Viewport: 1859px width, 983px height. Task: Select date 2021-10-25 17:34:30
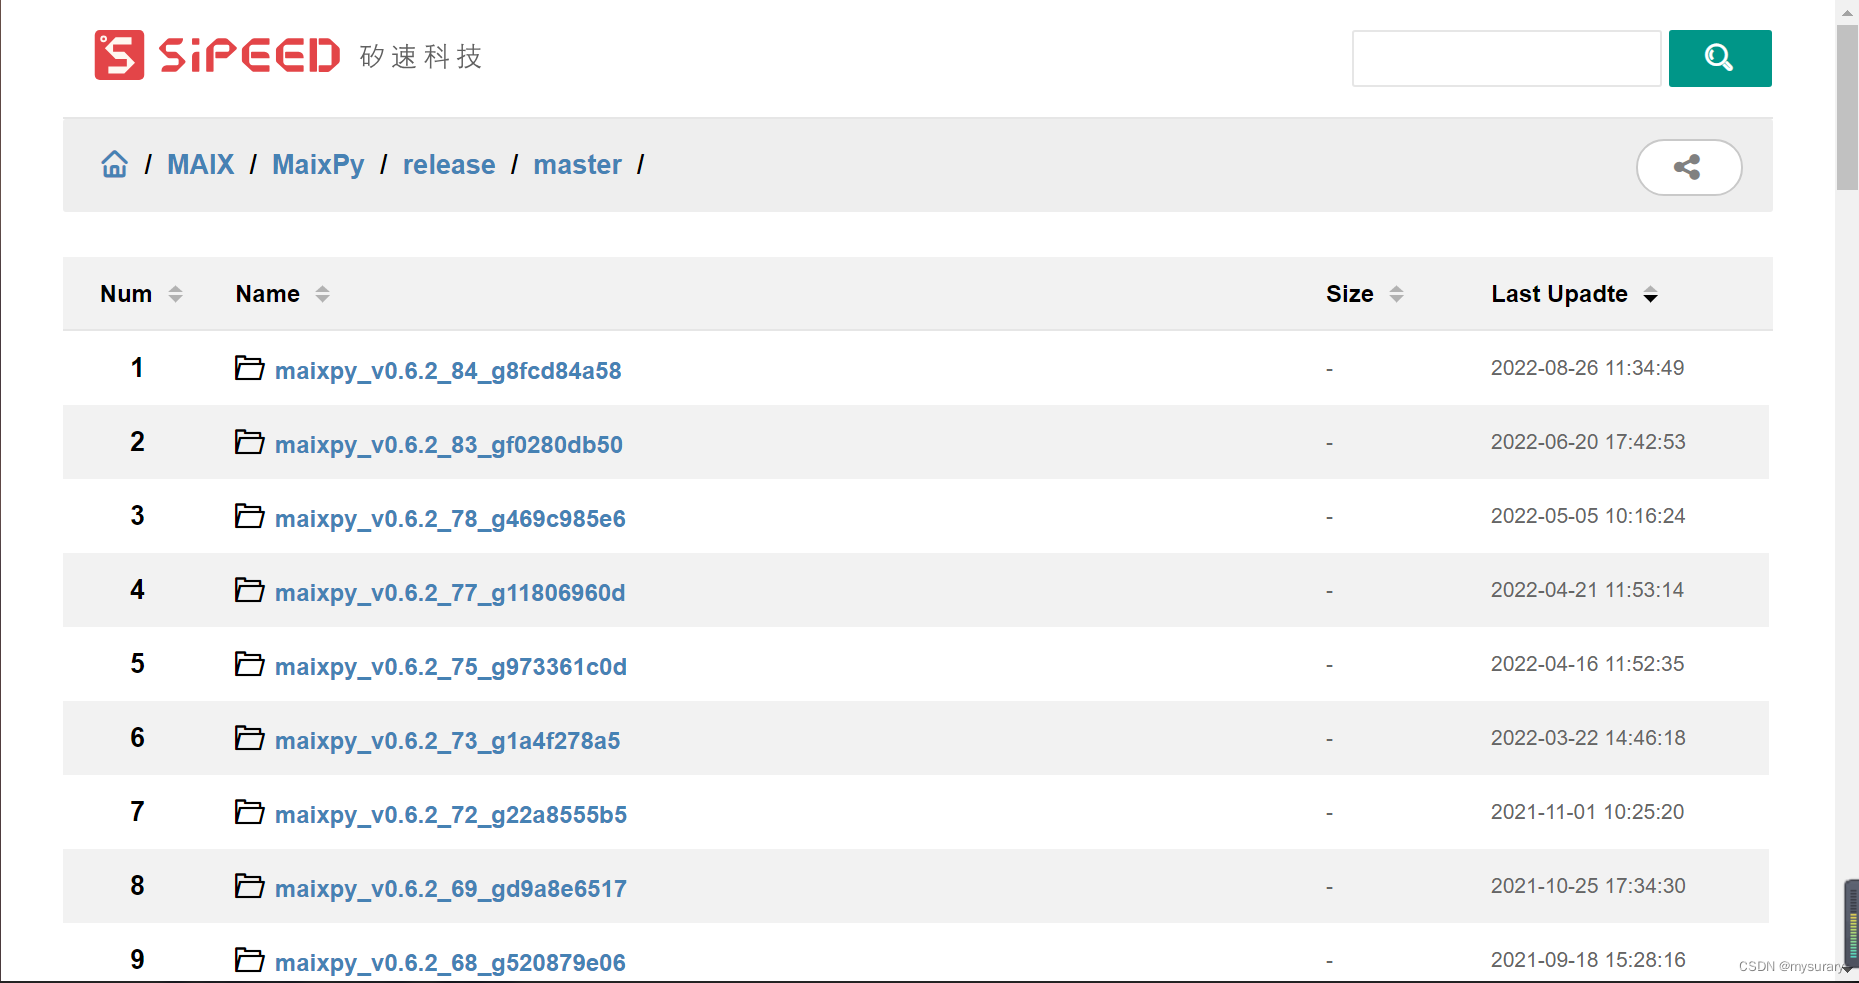1588,886
